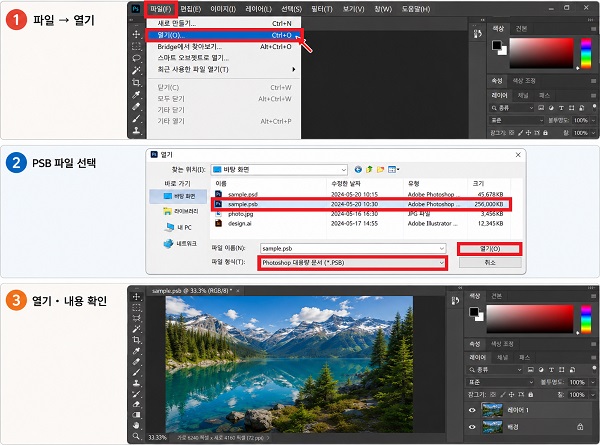Toggle lock transparent pixels in step 3 panel
Screen dimensions: 600x445
493,394
